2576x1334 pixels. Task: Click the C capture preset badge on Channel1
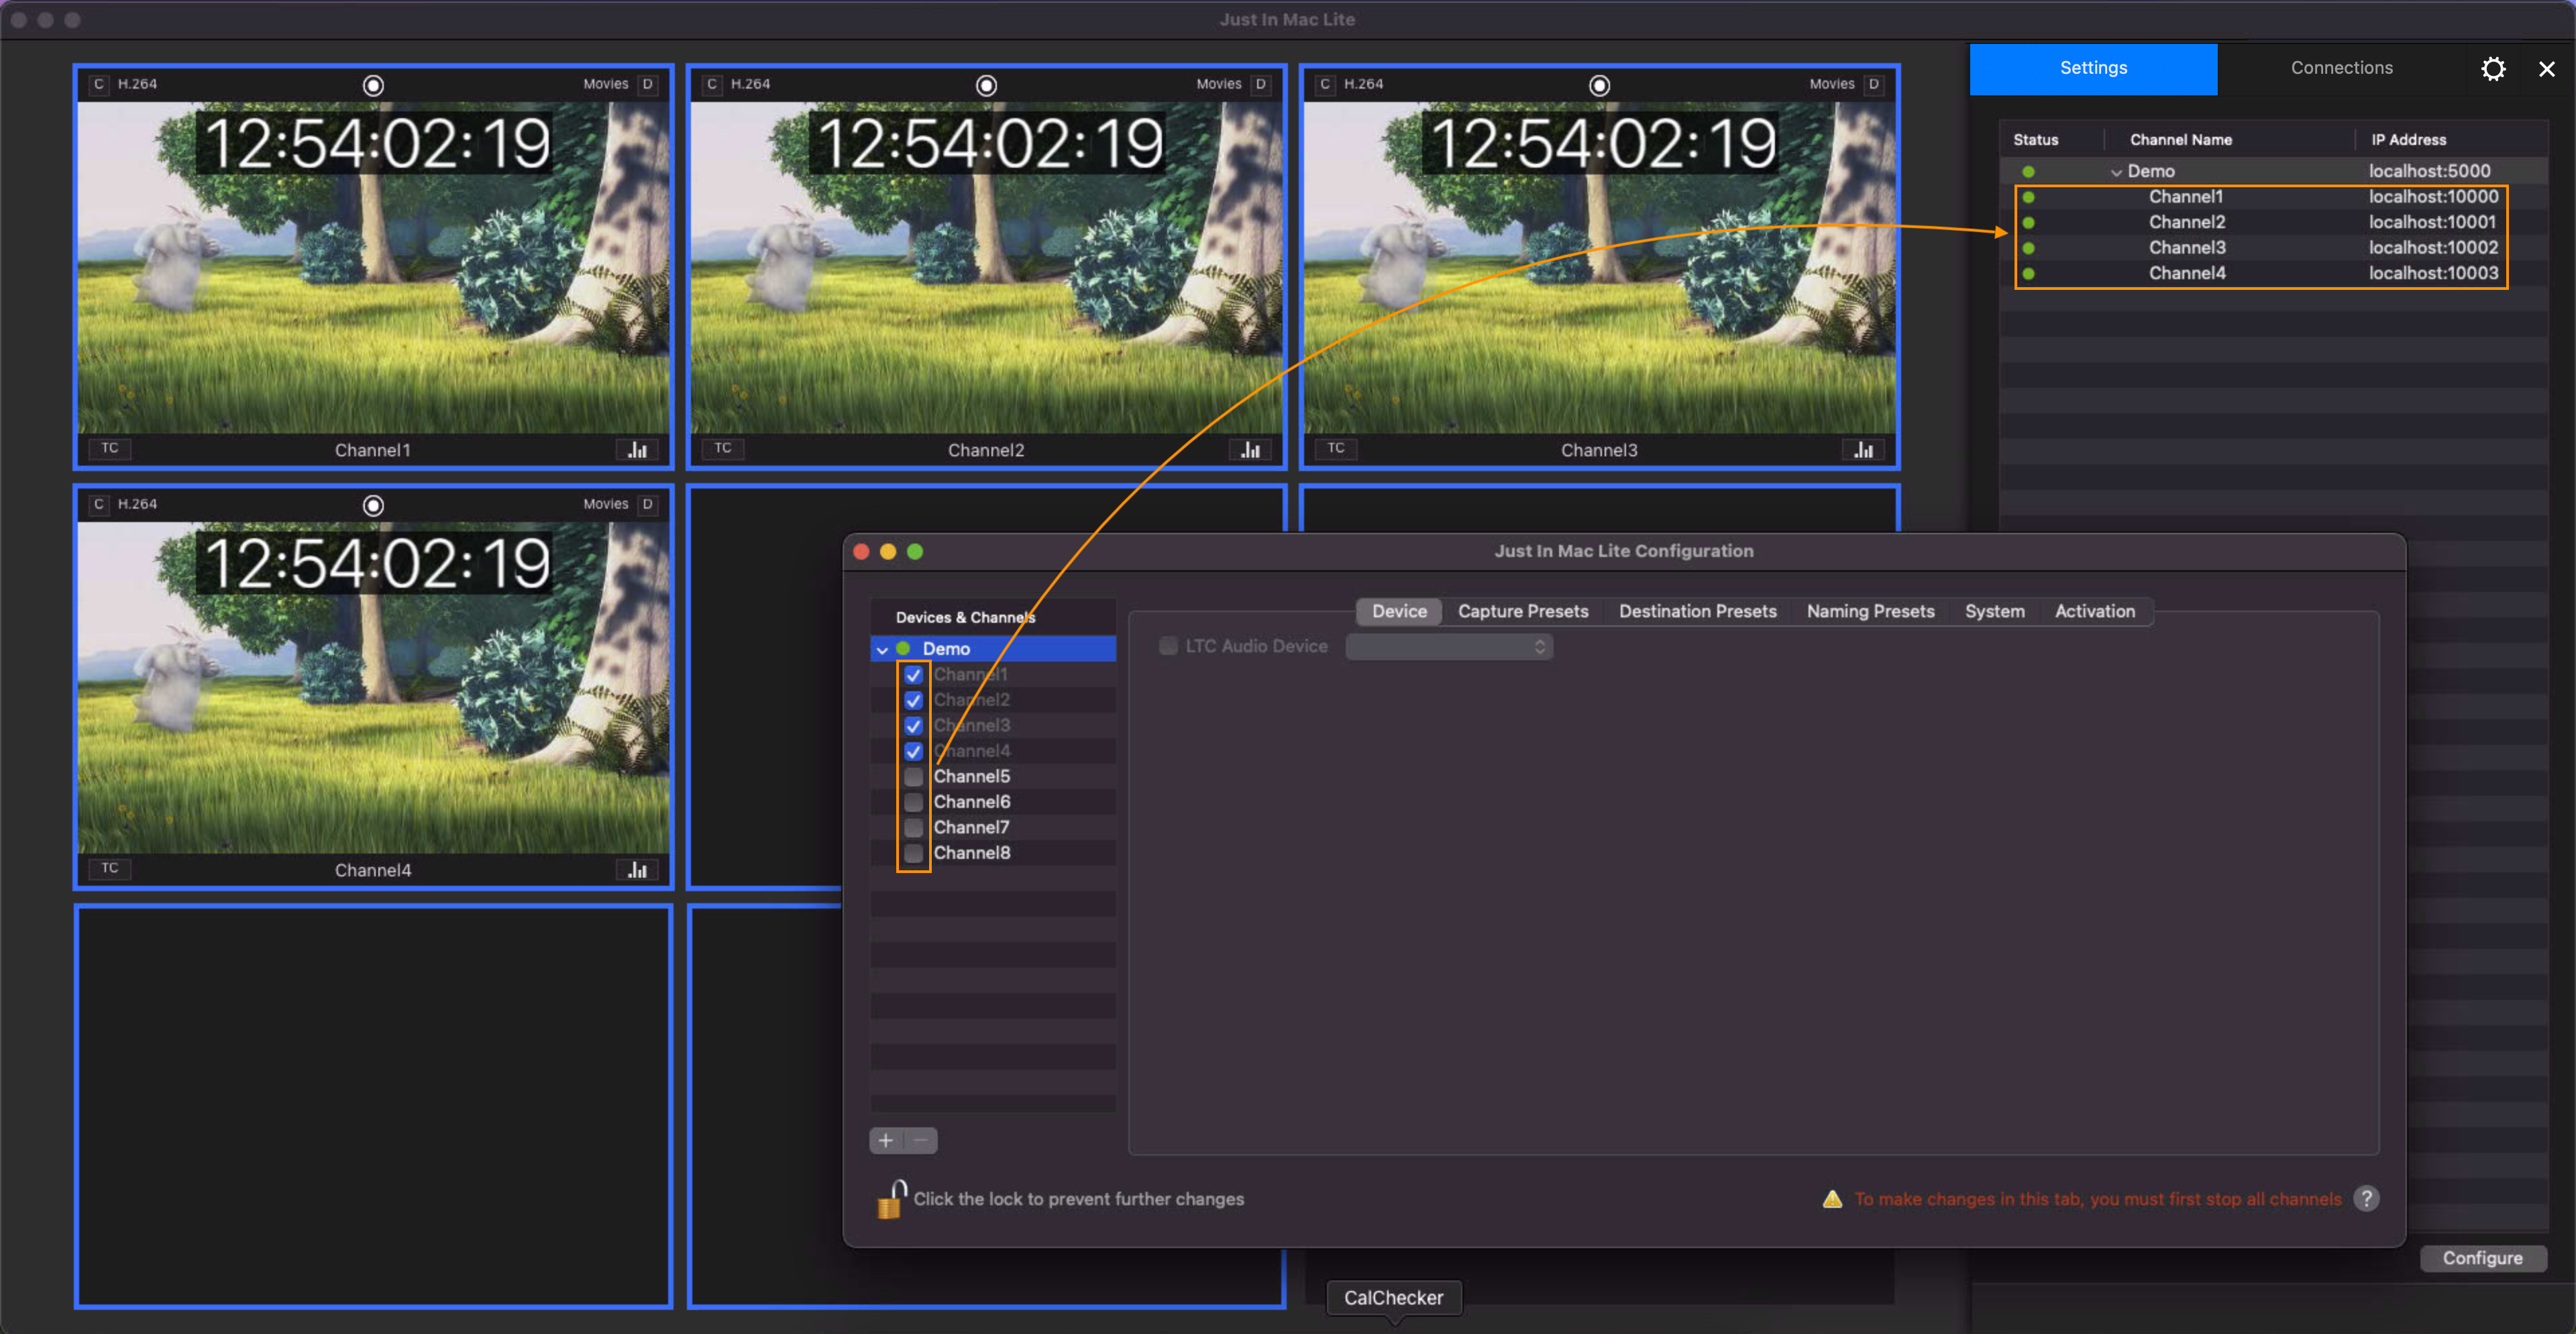(98, 84)
